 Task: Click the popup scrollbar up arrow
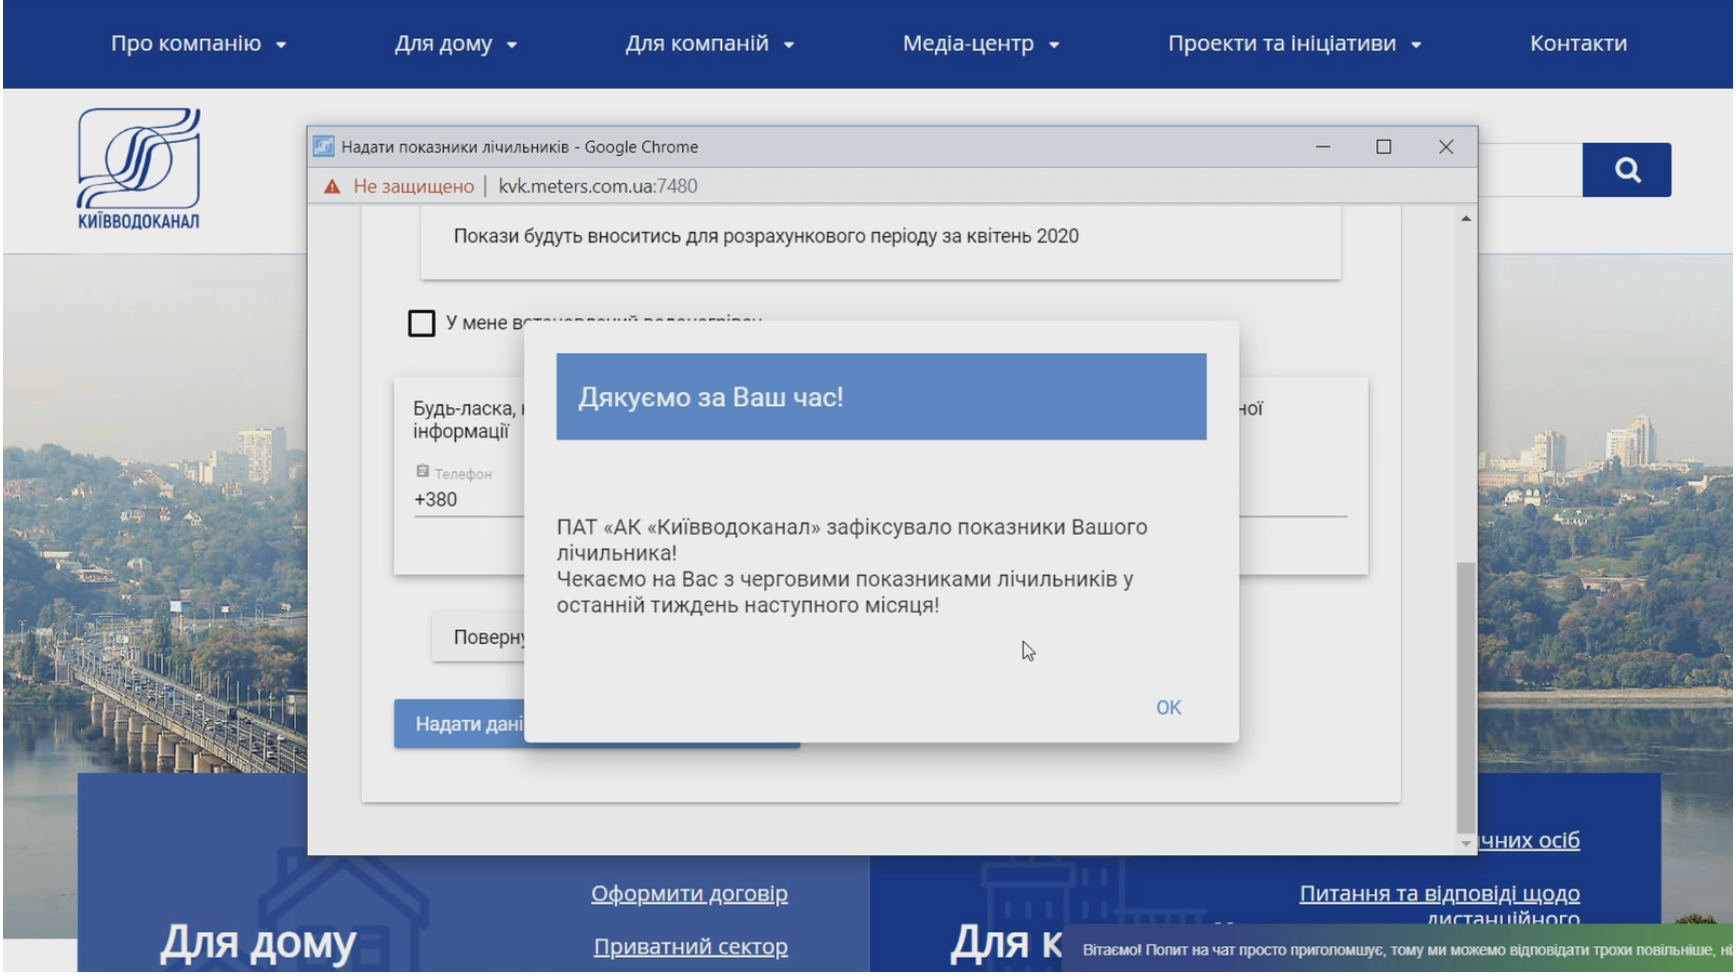(1466, 218)
